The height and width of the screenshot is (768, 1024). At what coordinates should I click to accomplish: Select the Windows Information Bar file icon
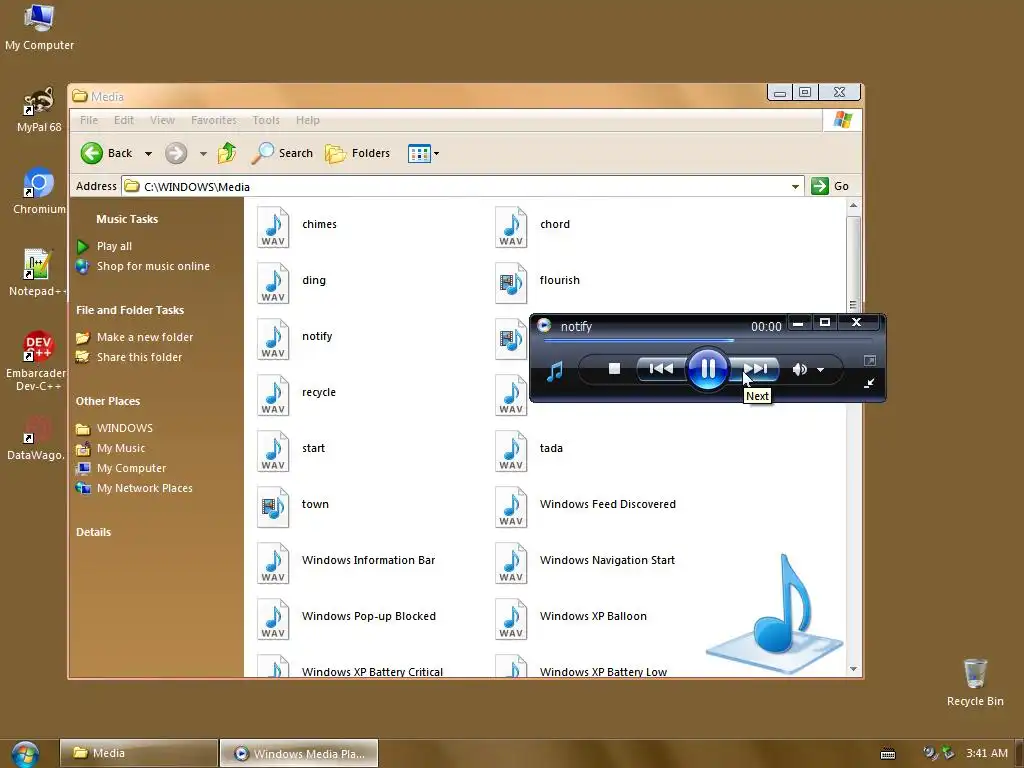pyautogui.click(x=273, y=563)
